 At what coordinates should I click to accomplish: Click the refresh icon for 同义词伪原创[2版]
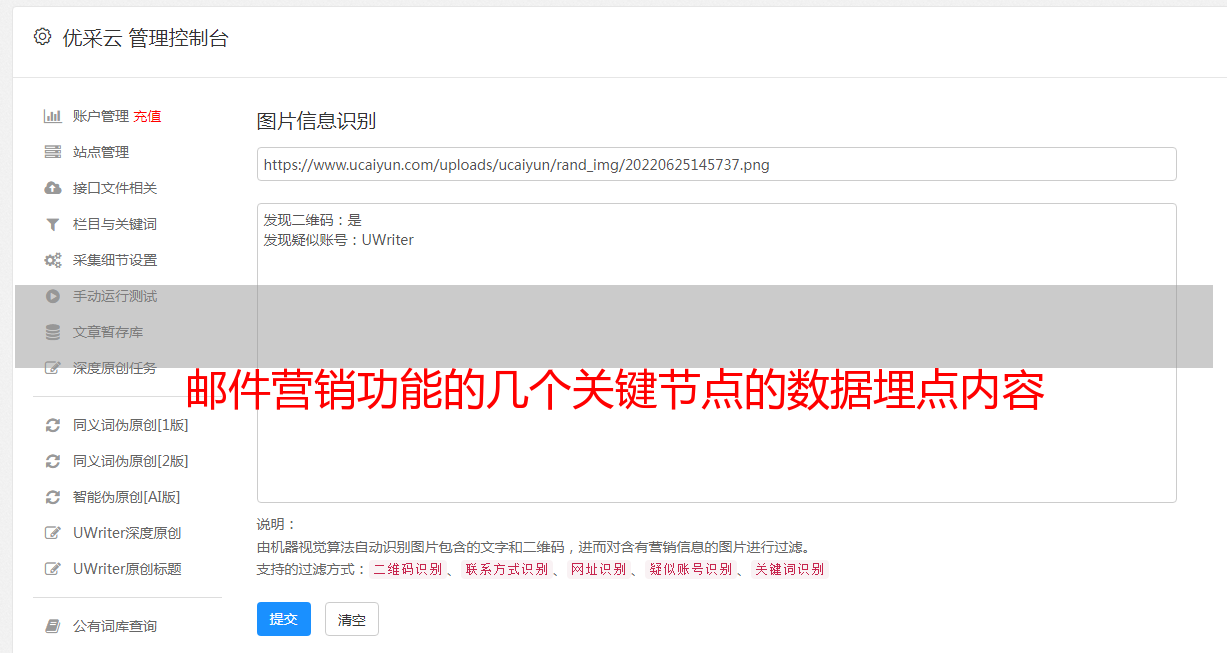pyautogui.click(x=53, y=461)
